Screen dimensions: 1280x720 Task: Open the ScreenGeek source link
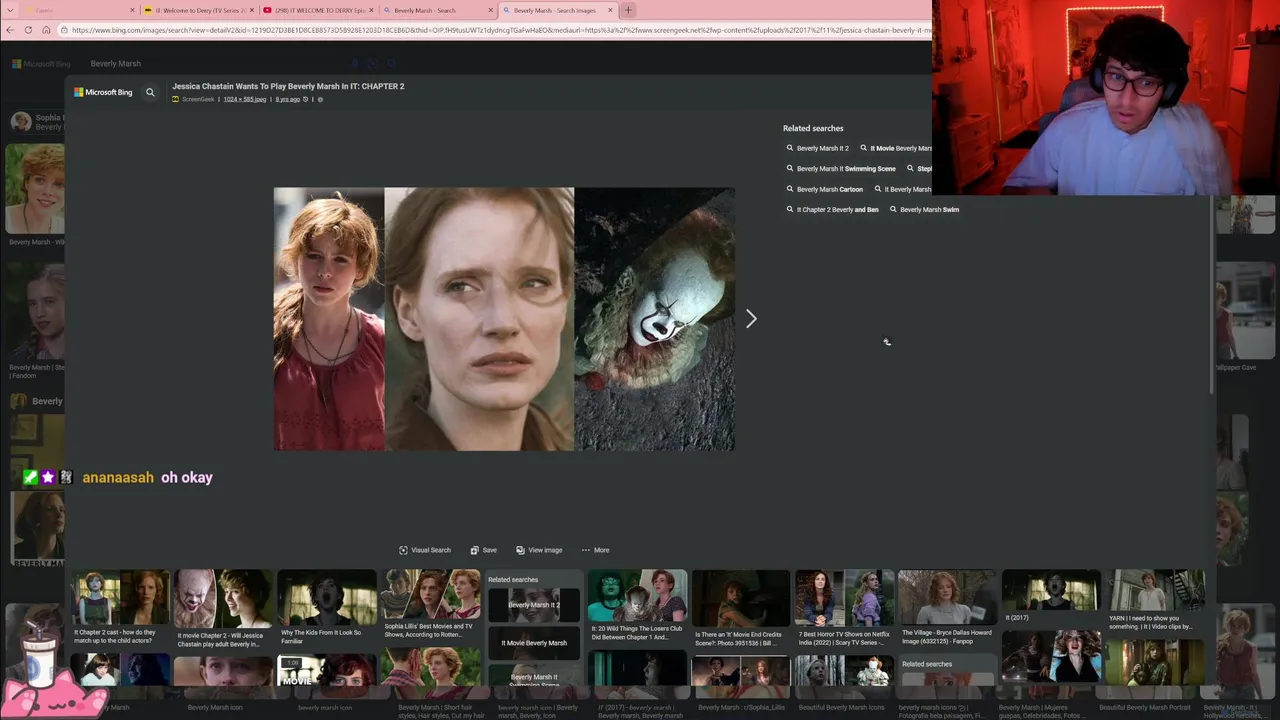[x=193, y=99]
